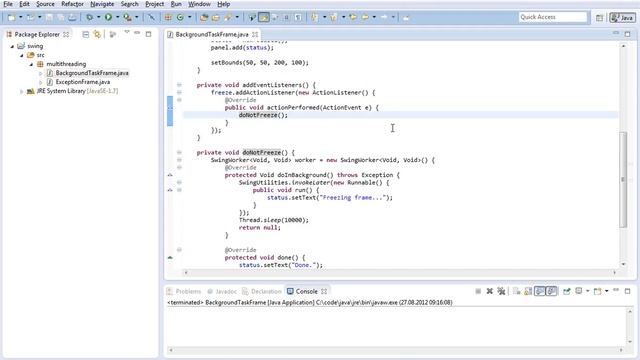
Task: Open dropdown arrow next to Run button
Action: click(117, 17)
